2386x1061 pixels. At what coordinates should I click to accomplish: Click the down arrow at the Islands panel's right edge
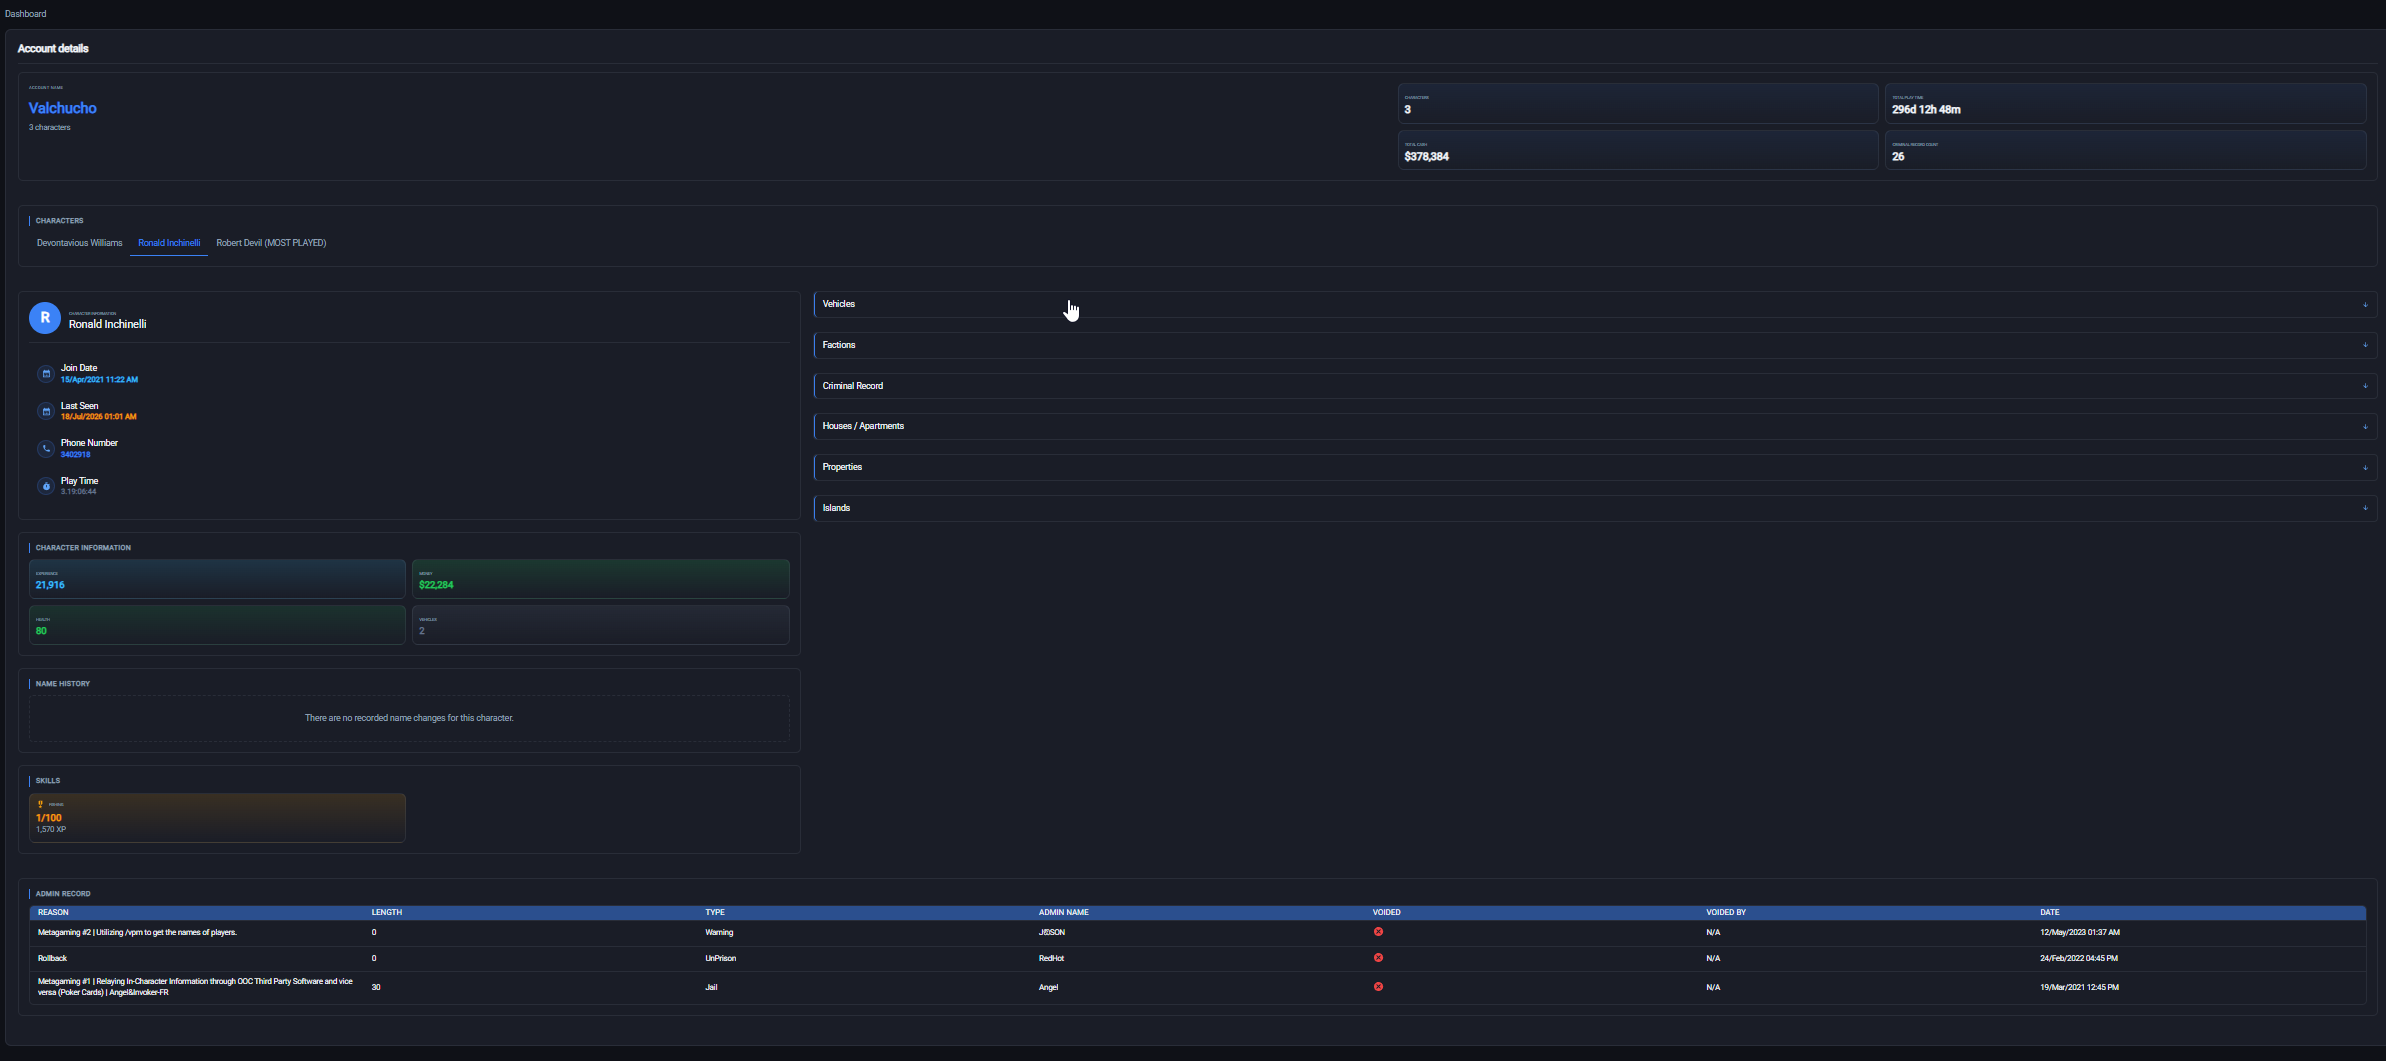2365,508
